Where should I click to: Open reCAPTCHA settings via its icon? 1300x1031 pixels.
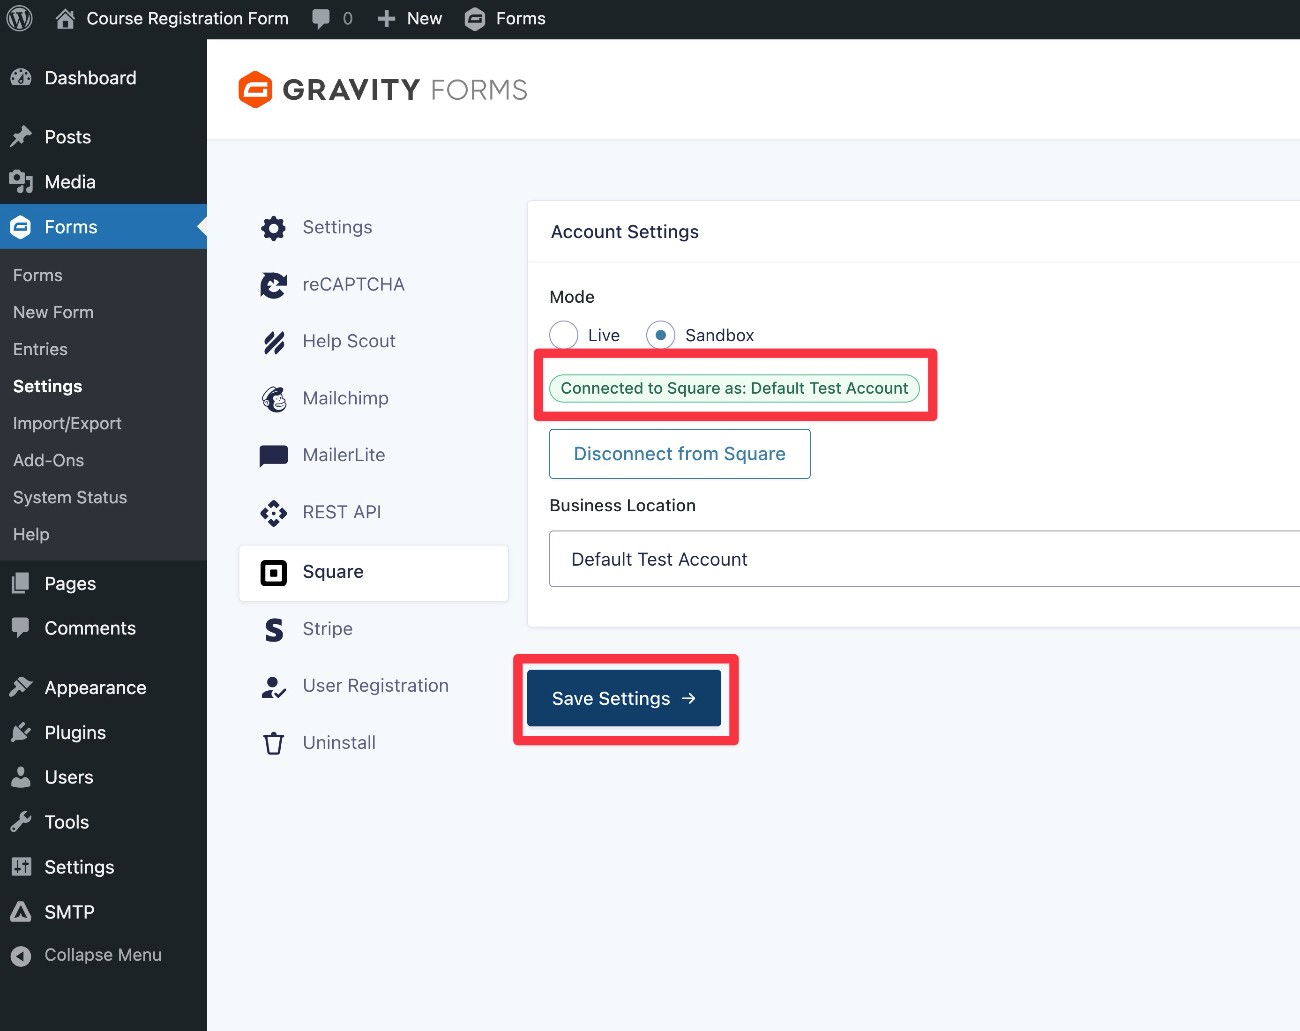273,285
